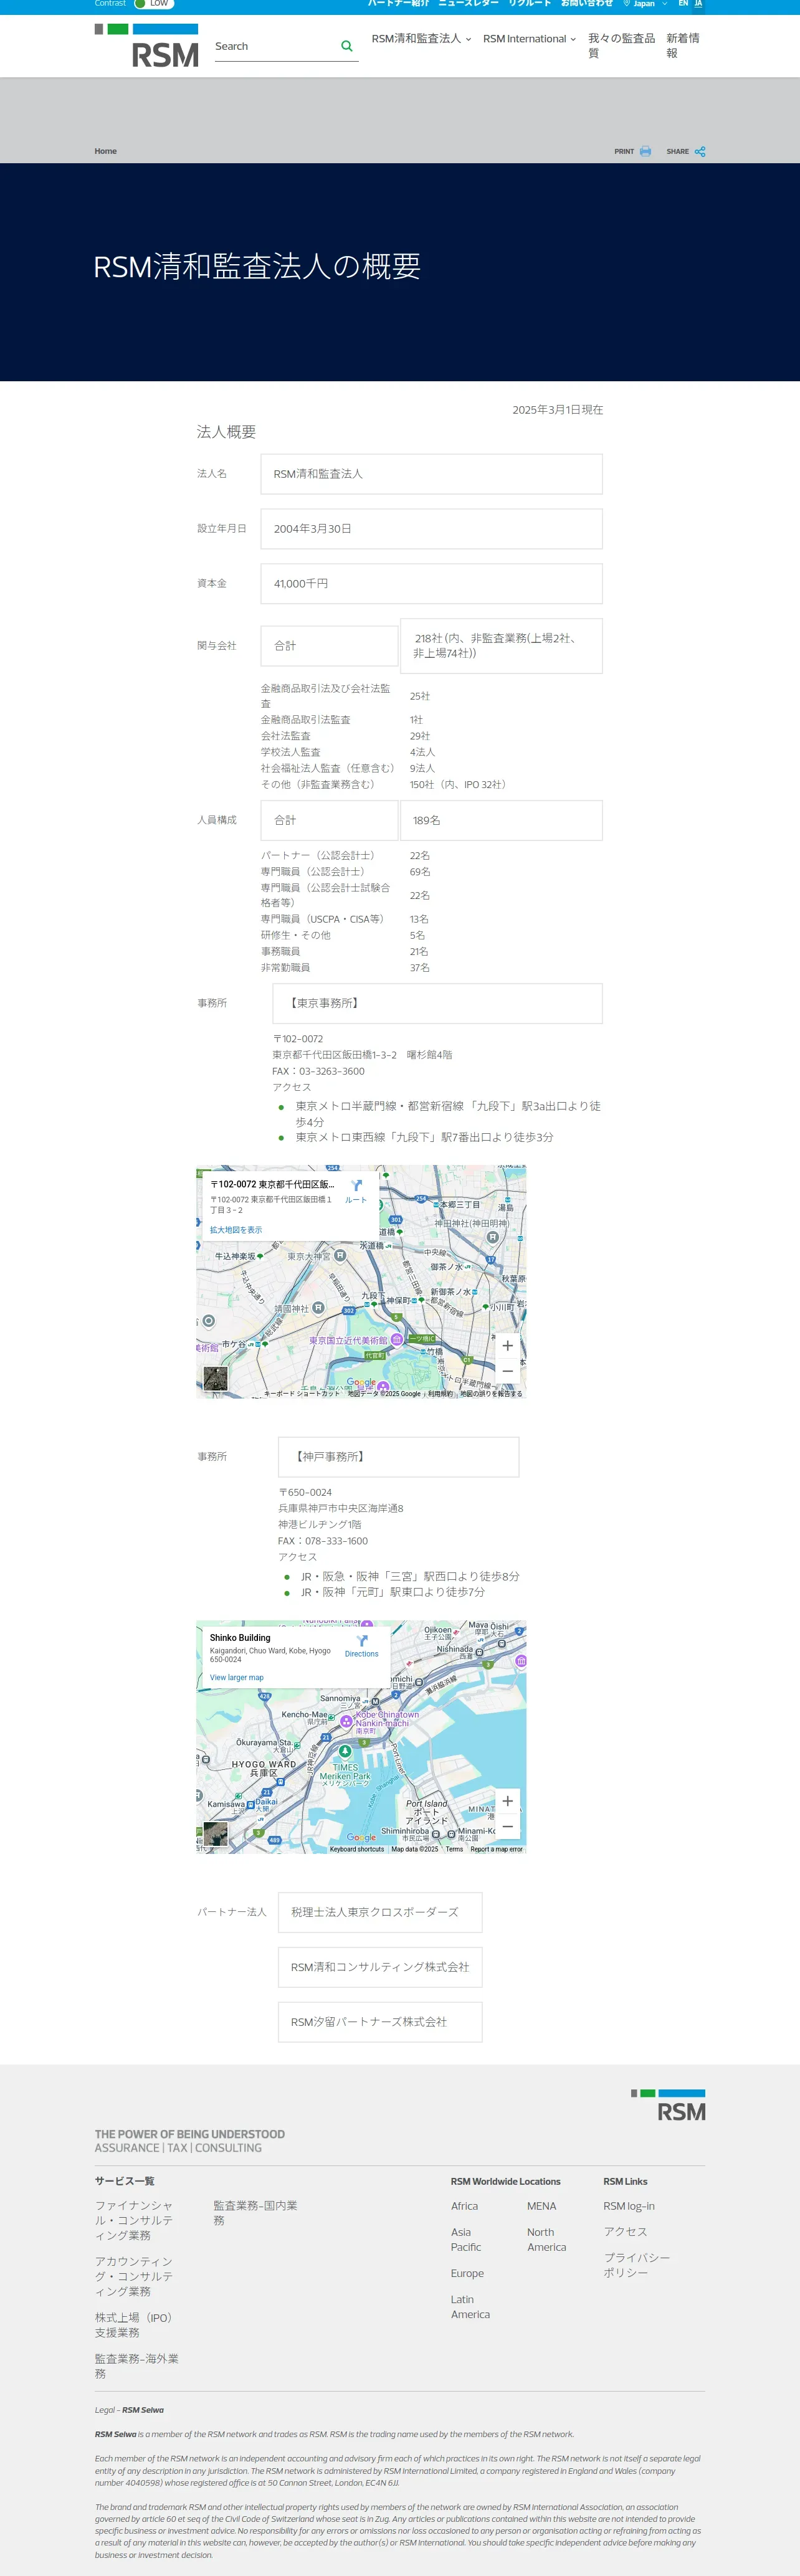This screenshot has height=2576, width=800.
Task: Open RSM清和コンサルティング株式会社 partner link
Action: point(380,1967)
